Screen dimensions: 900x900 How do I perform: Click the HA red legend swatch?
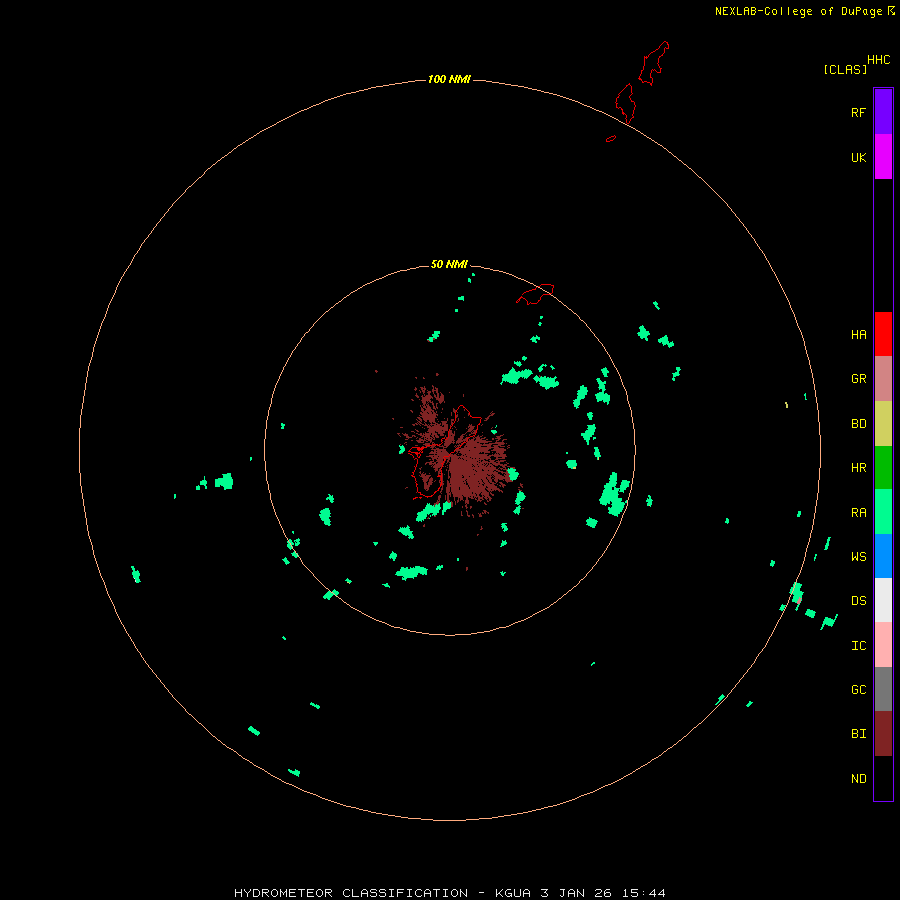click(x=883, y=334)
